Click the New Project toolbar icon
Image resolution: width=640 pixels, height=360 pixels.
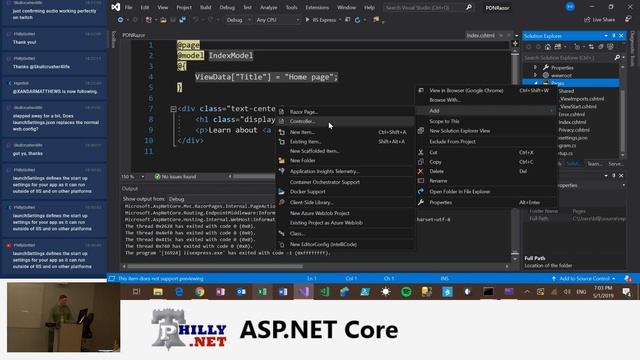point(149,20)
